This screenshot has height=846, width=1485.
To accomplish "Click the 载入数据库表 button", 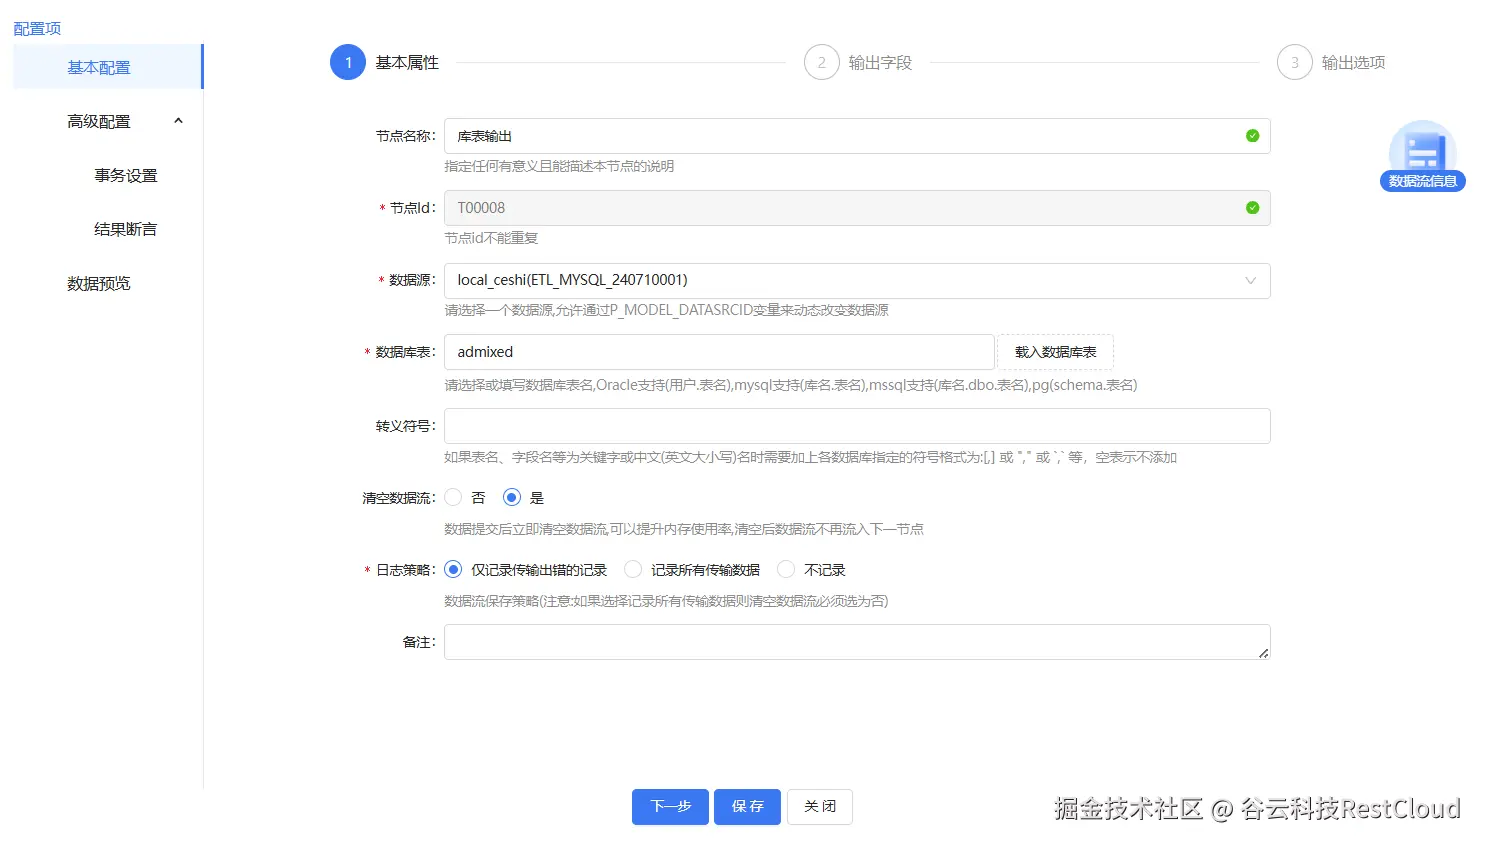I will pyautogui.click(x=1056, y=352).
